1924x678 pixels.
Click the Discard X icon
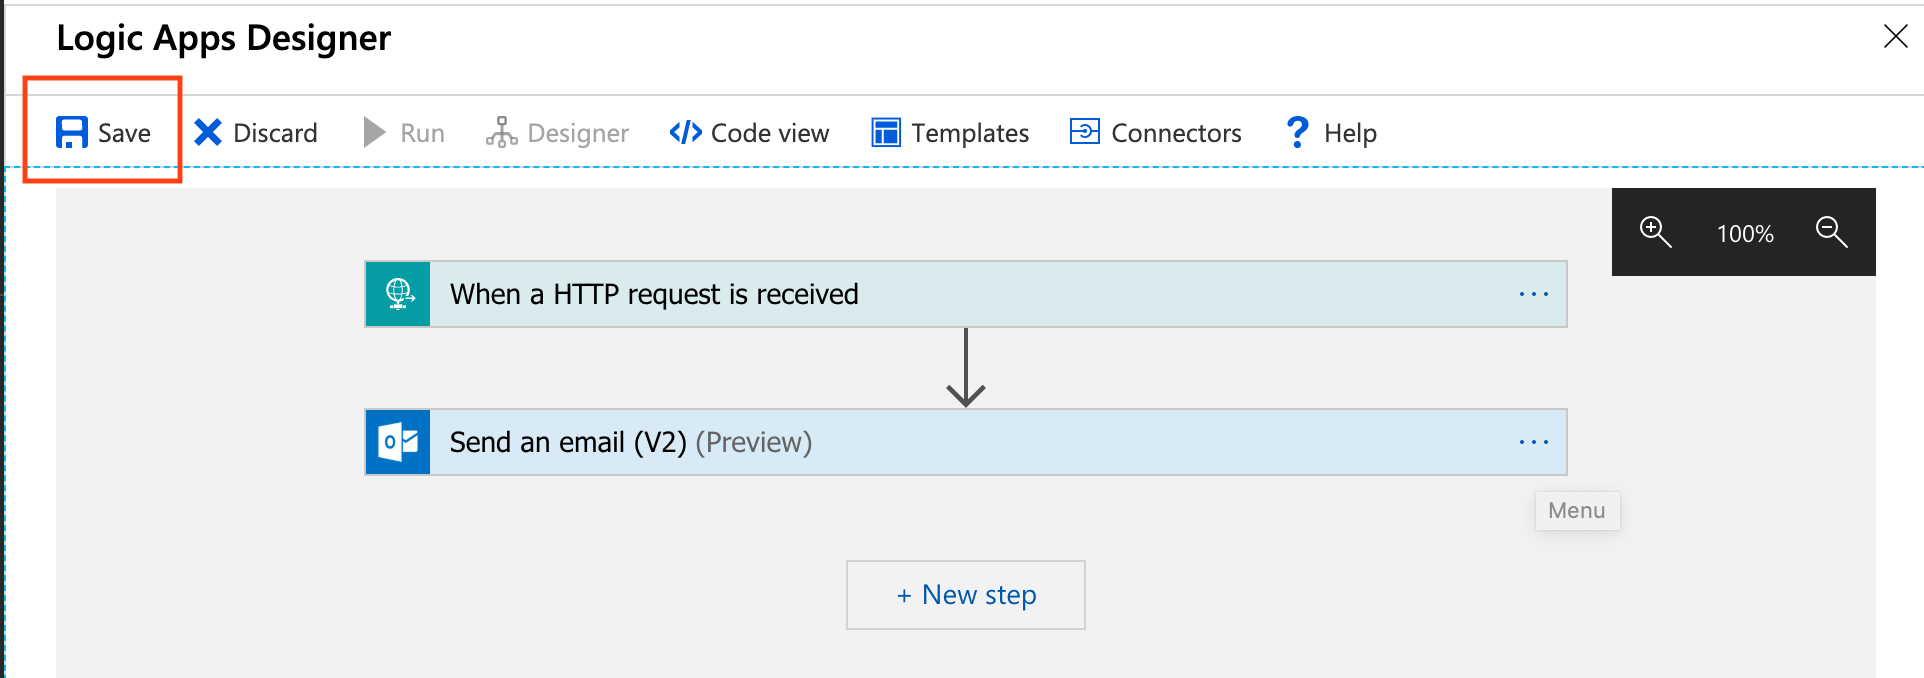tap(208, 133)
